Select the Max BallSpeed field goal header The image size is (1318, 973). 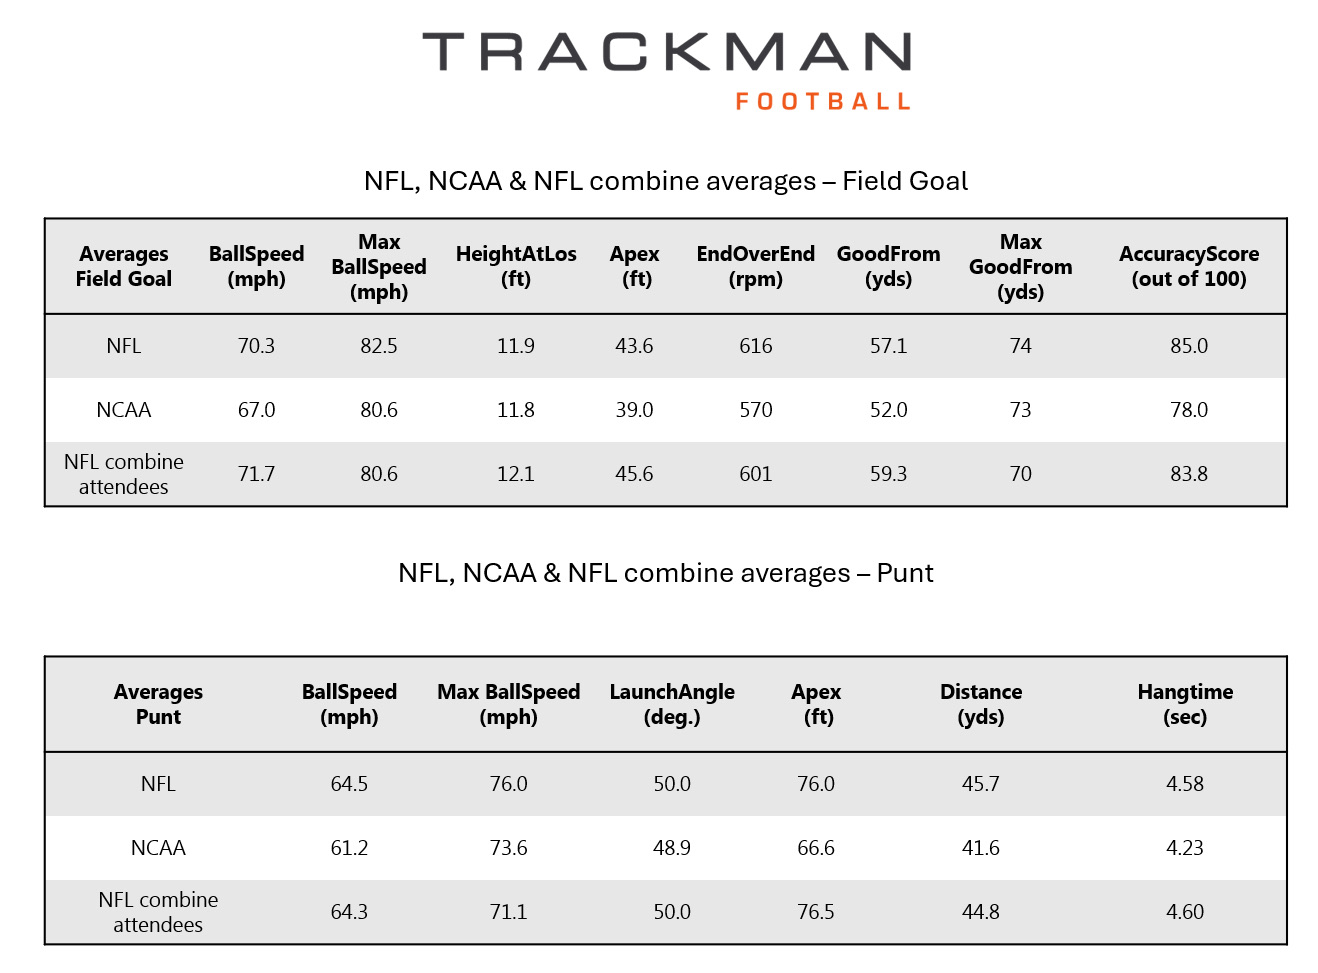[379, 267]
